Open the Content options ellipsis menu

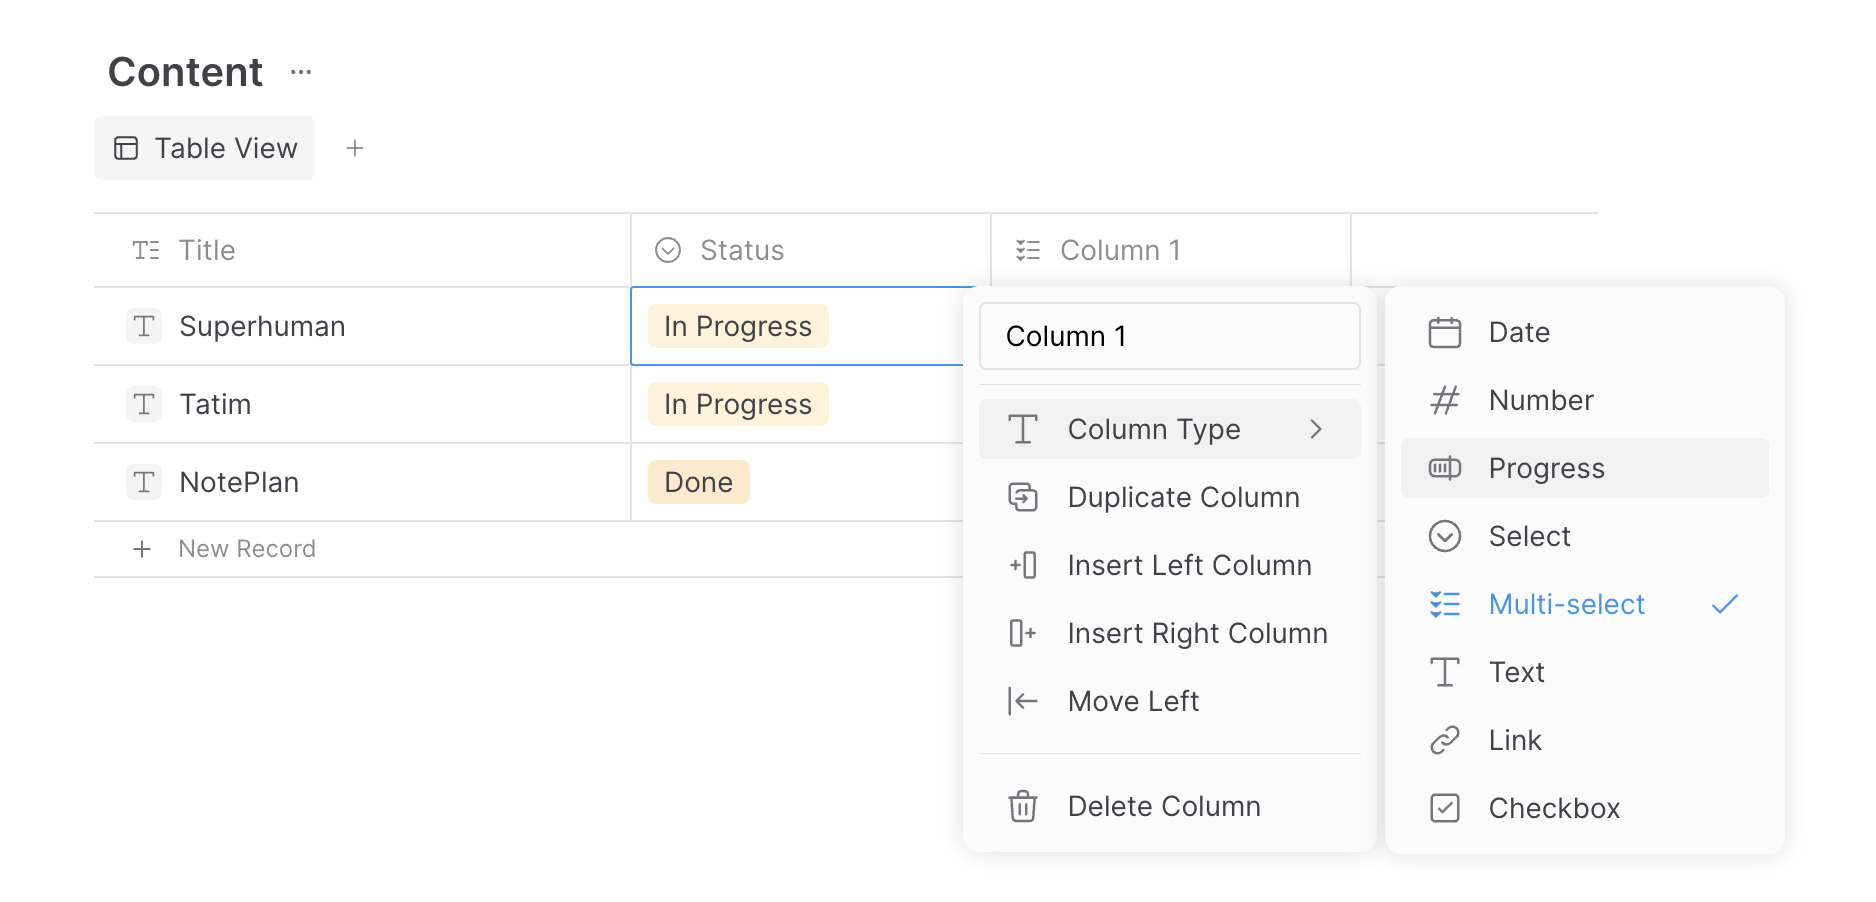[300, 71]
